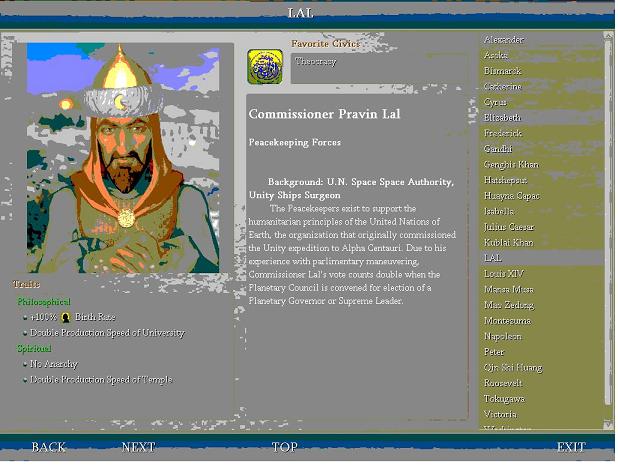Choose Julius Caesar from the list
Screen dimensions: 618x465
[509, 227]
